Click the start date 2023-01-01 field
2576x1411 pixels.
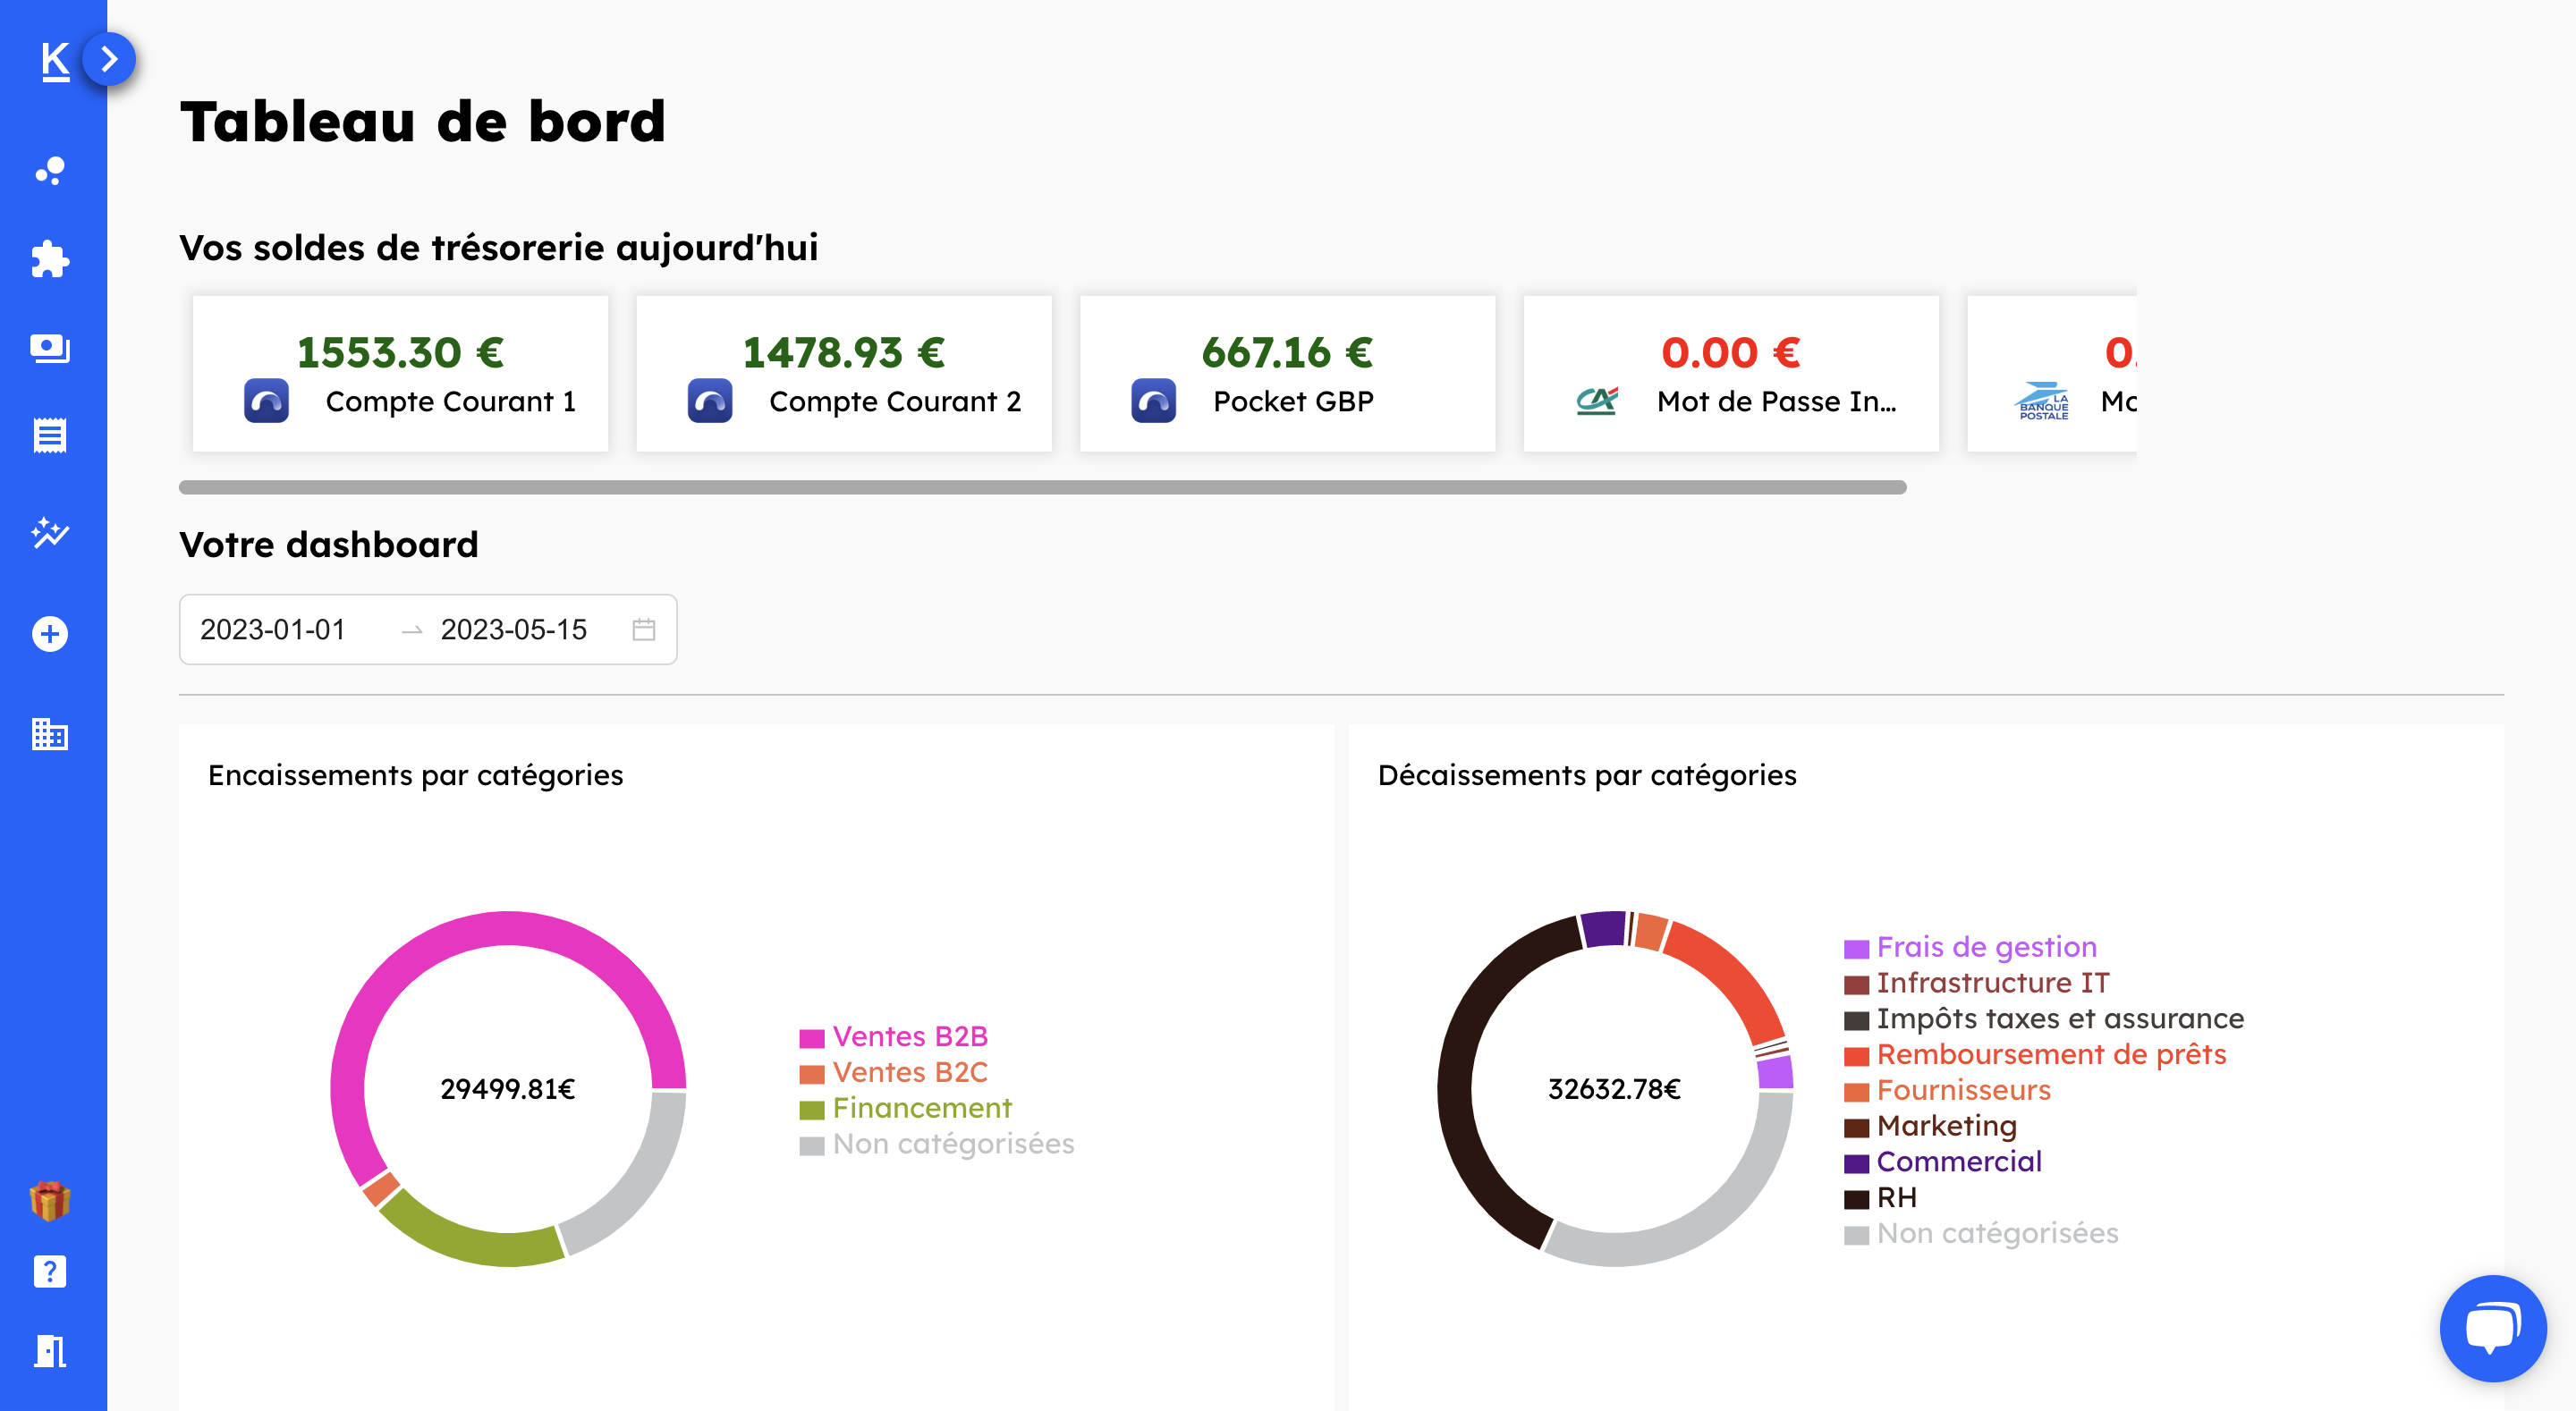coord(273,630)
